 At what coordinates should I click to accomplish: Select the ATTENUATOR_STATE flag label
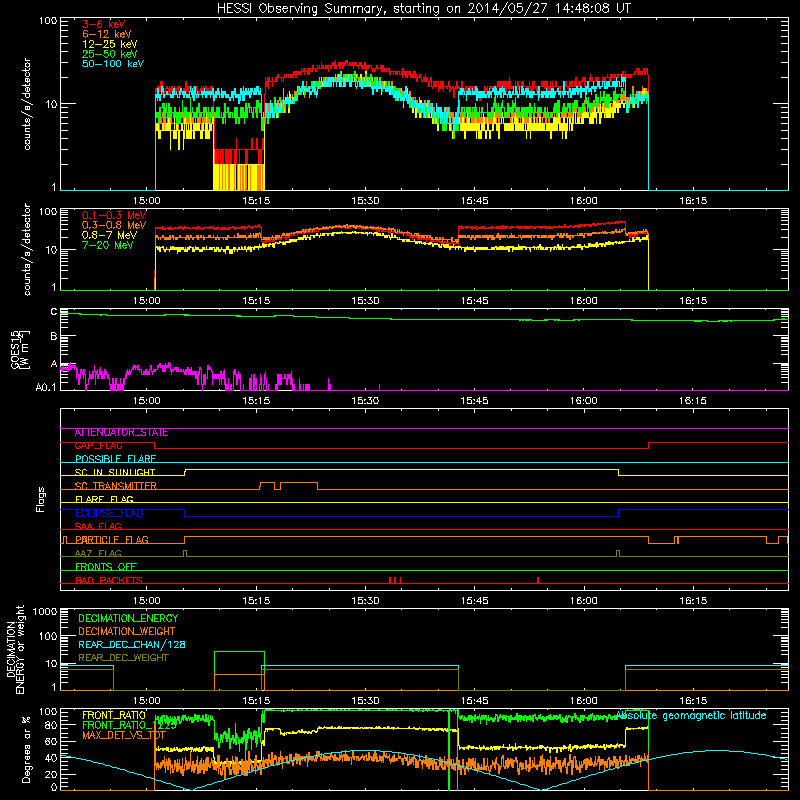(x=121, y=433)
